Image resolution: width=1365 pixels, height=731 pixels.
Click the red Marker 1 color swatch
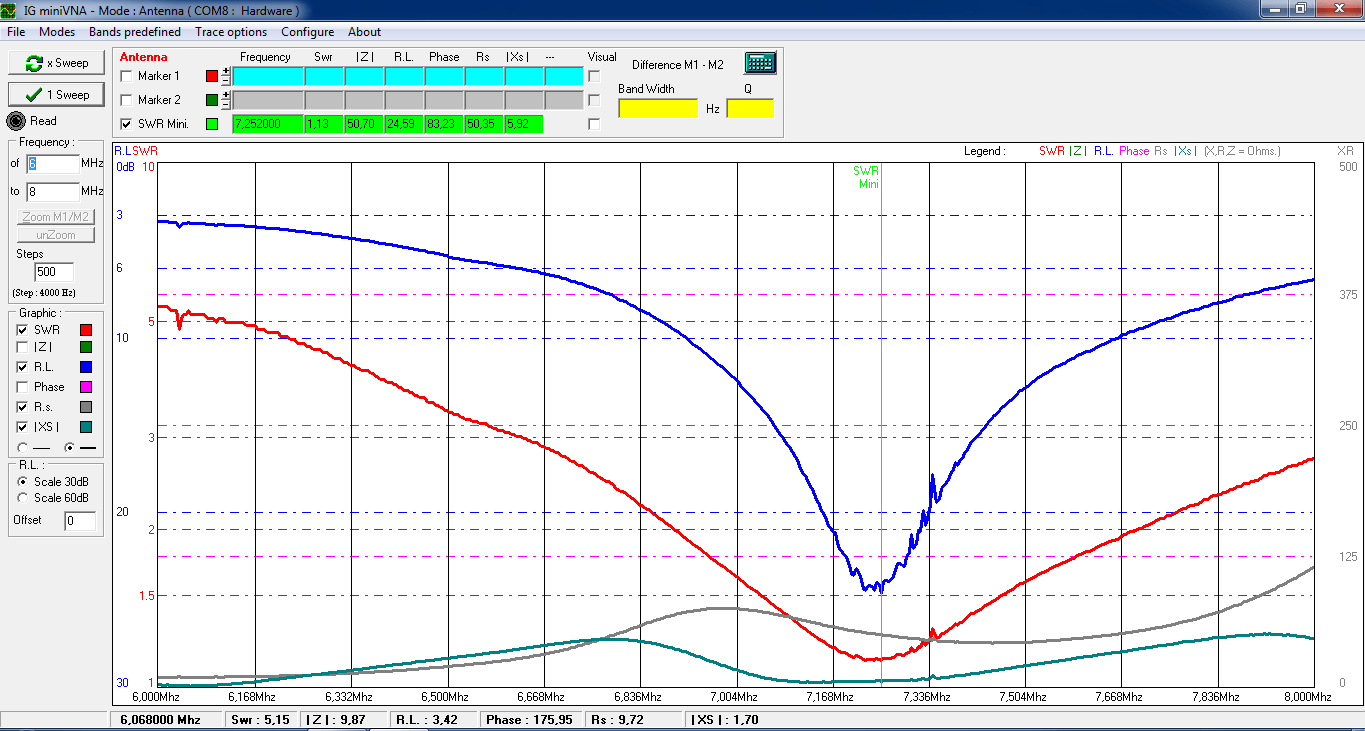click(211, 76)
